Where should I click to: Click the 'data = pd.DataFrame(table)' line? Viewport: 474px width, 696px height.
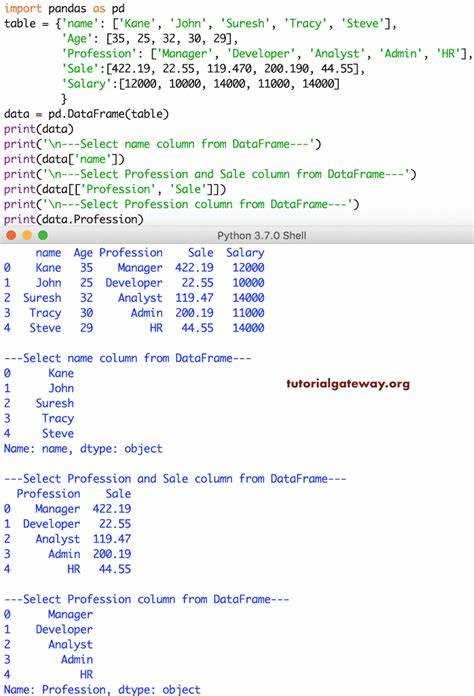tap(87, 114)
